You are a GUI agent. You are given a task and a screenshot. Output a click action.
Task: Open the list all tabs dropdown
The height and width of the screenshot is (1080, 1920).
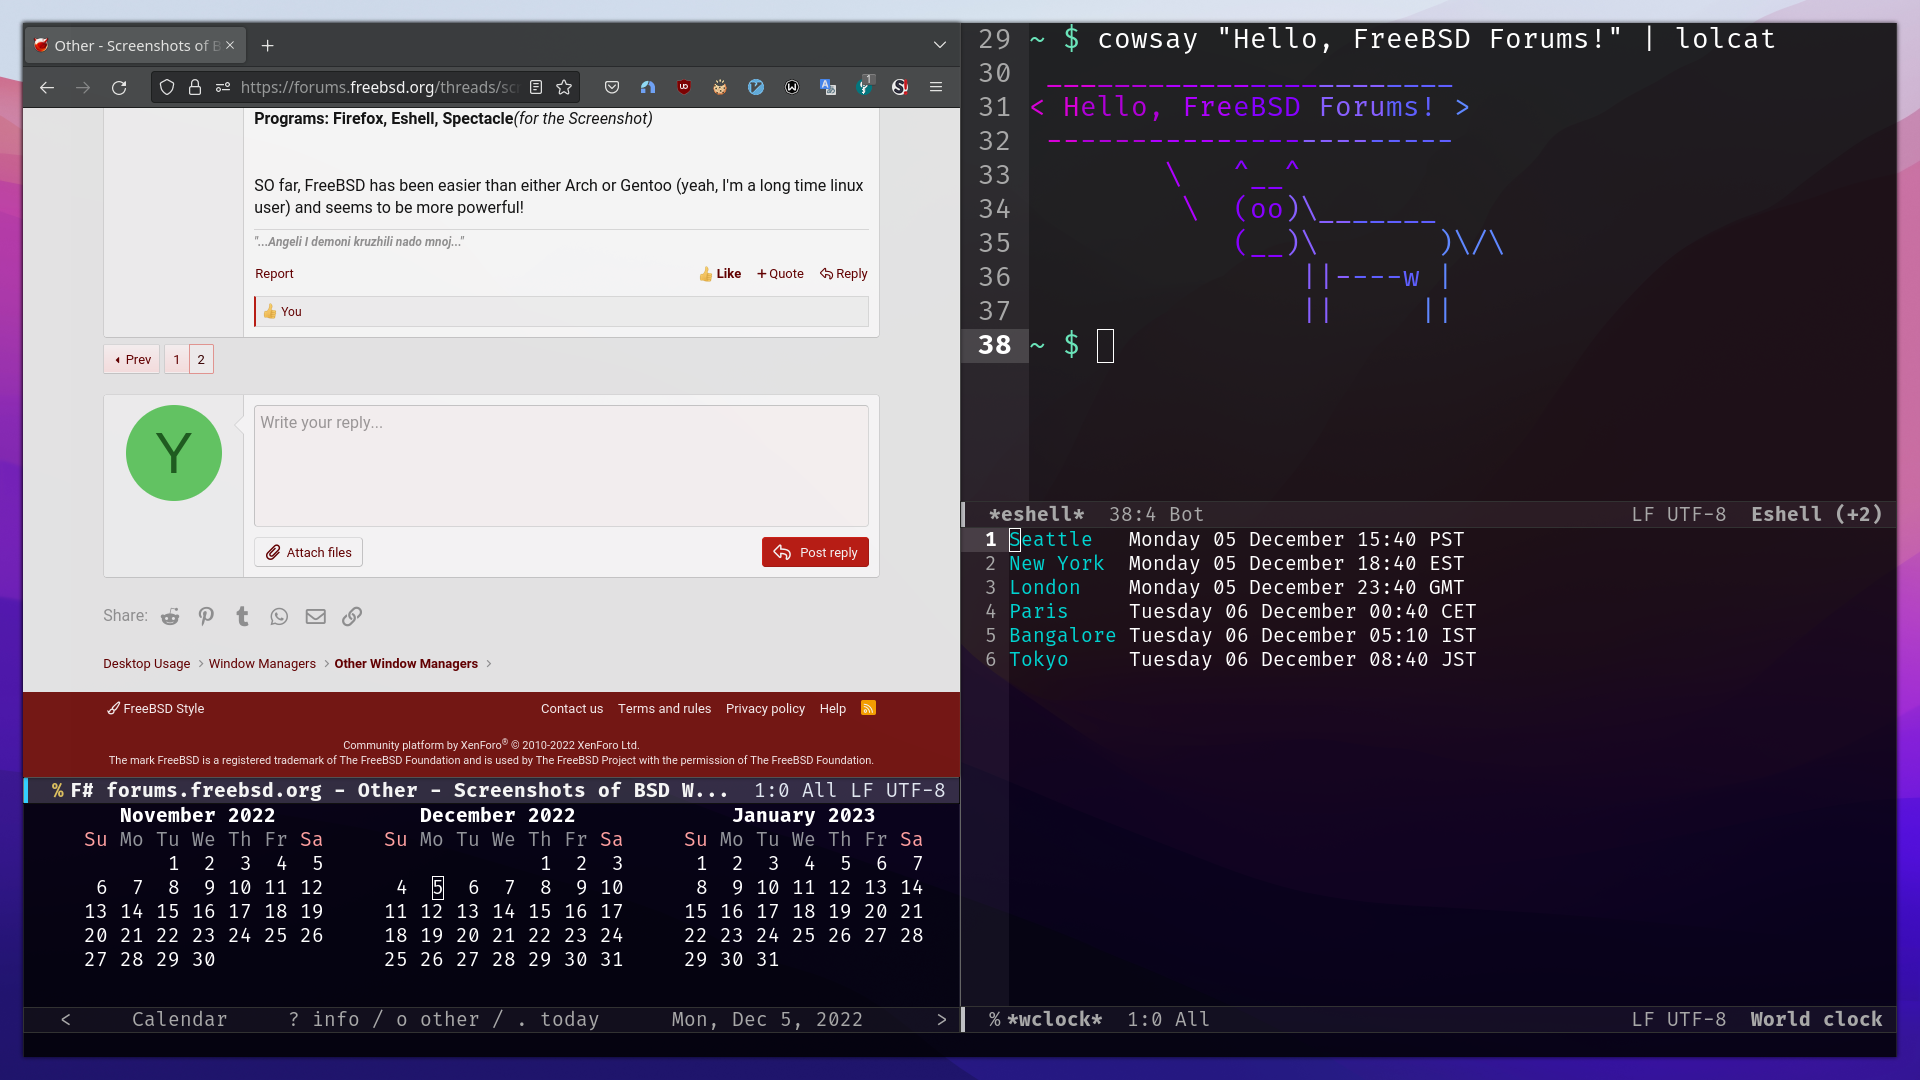pos(939,45)
